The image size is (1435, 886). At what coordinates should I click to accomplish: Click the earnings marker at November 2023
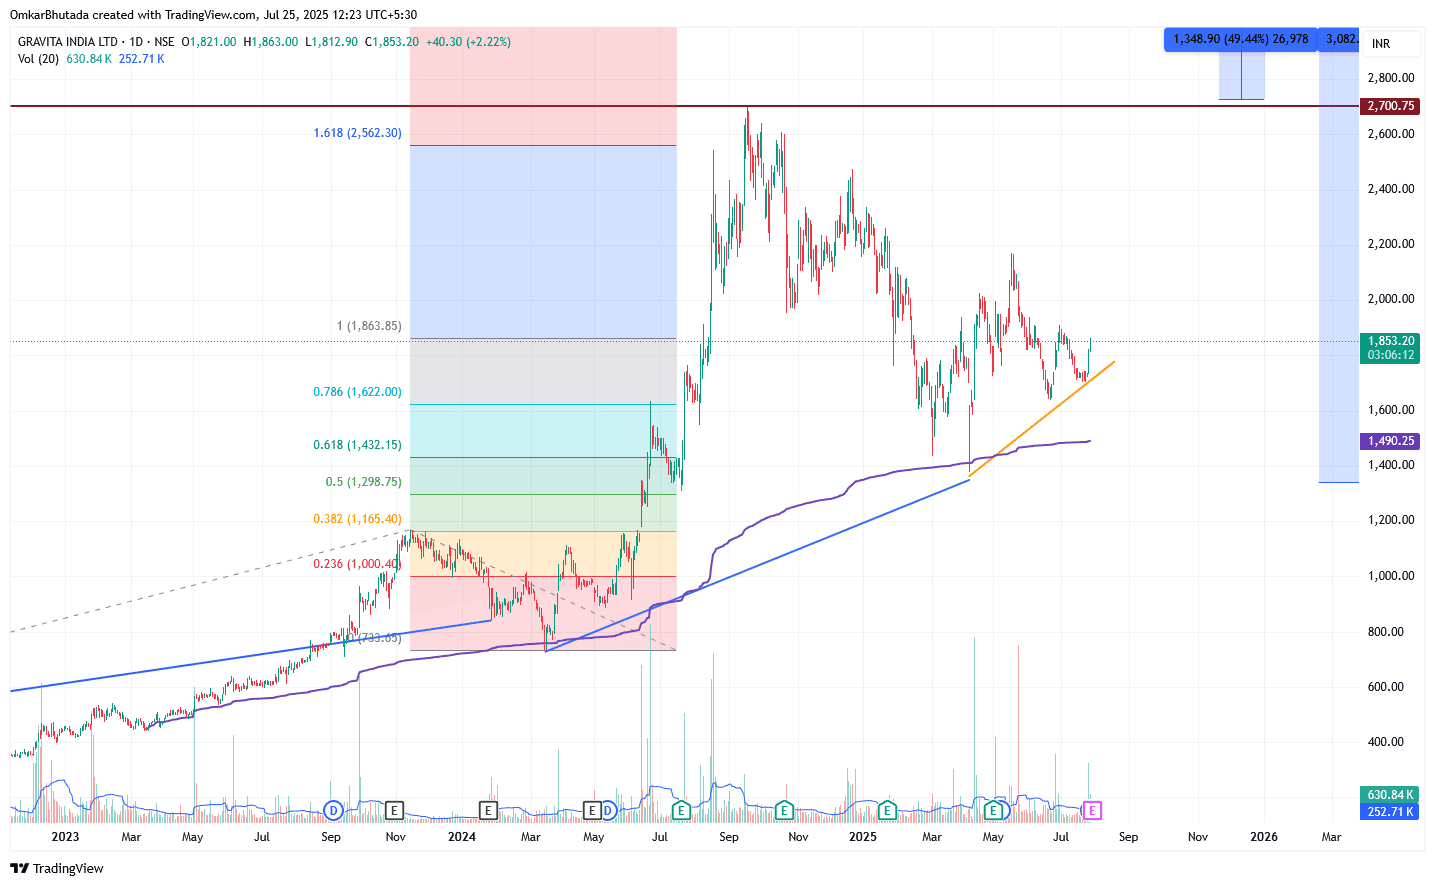click(x=395, y=810)
